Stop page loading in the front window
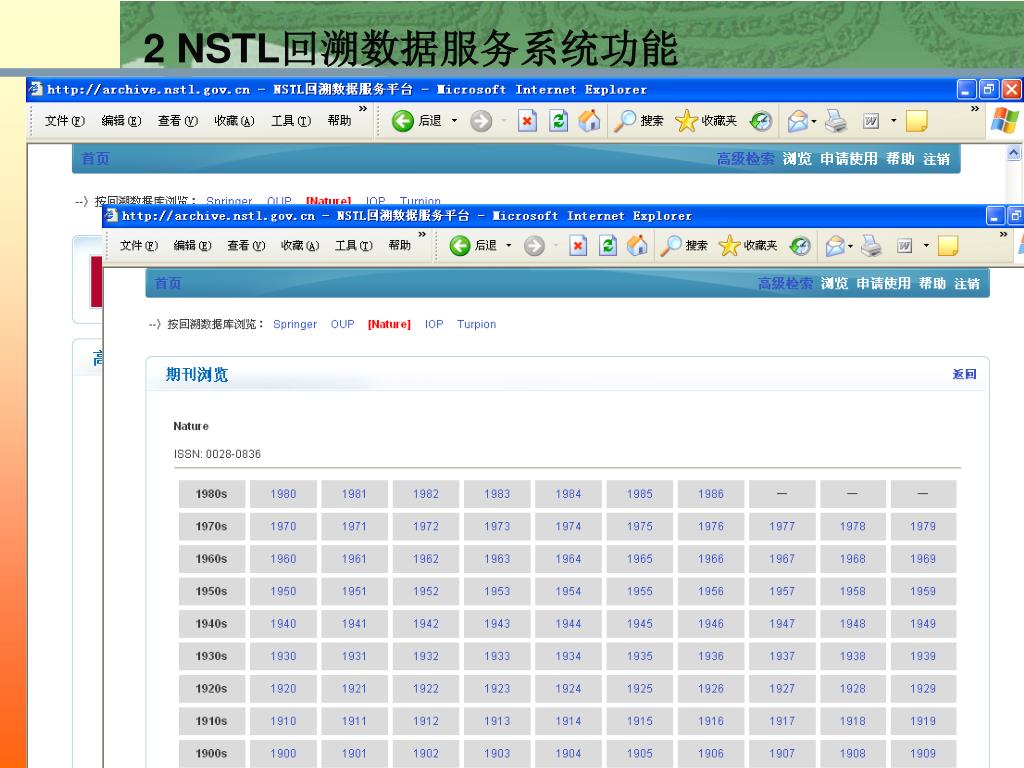 (x=578, y=246)
